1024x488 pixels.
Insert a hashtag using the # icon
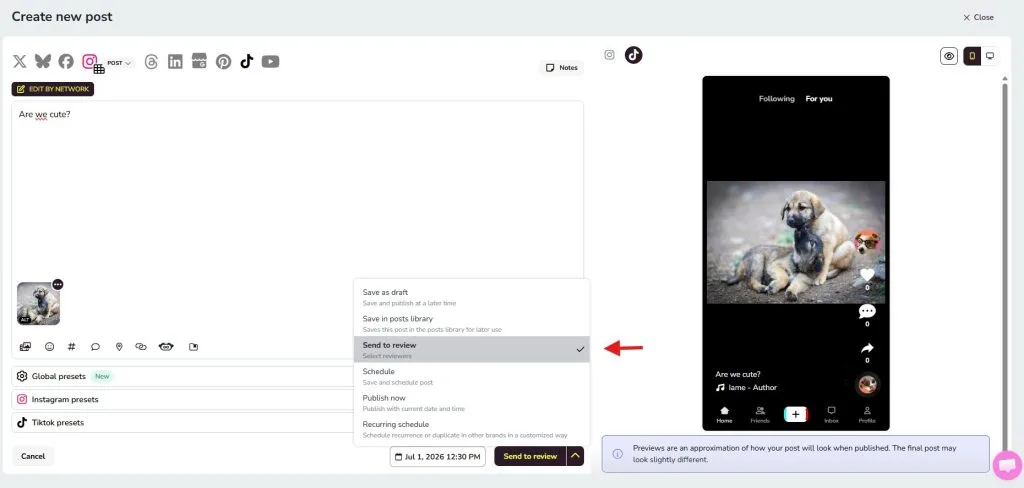pyautogui.click(x=72, y=347)
